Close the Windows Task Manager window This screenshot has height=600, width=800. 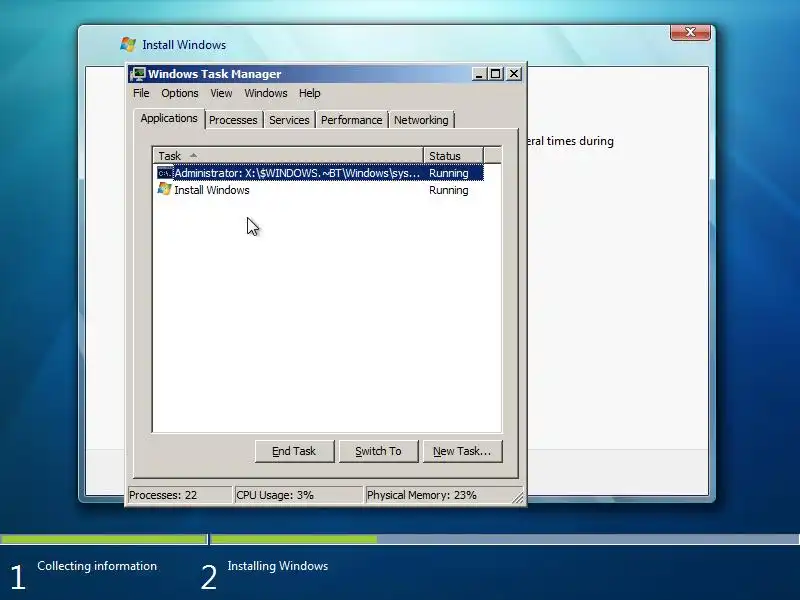514,74
